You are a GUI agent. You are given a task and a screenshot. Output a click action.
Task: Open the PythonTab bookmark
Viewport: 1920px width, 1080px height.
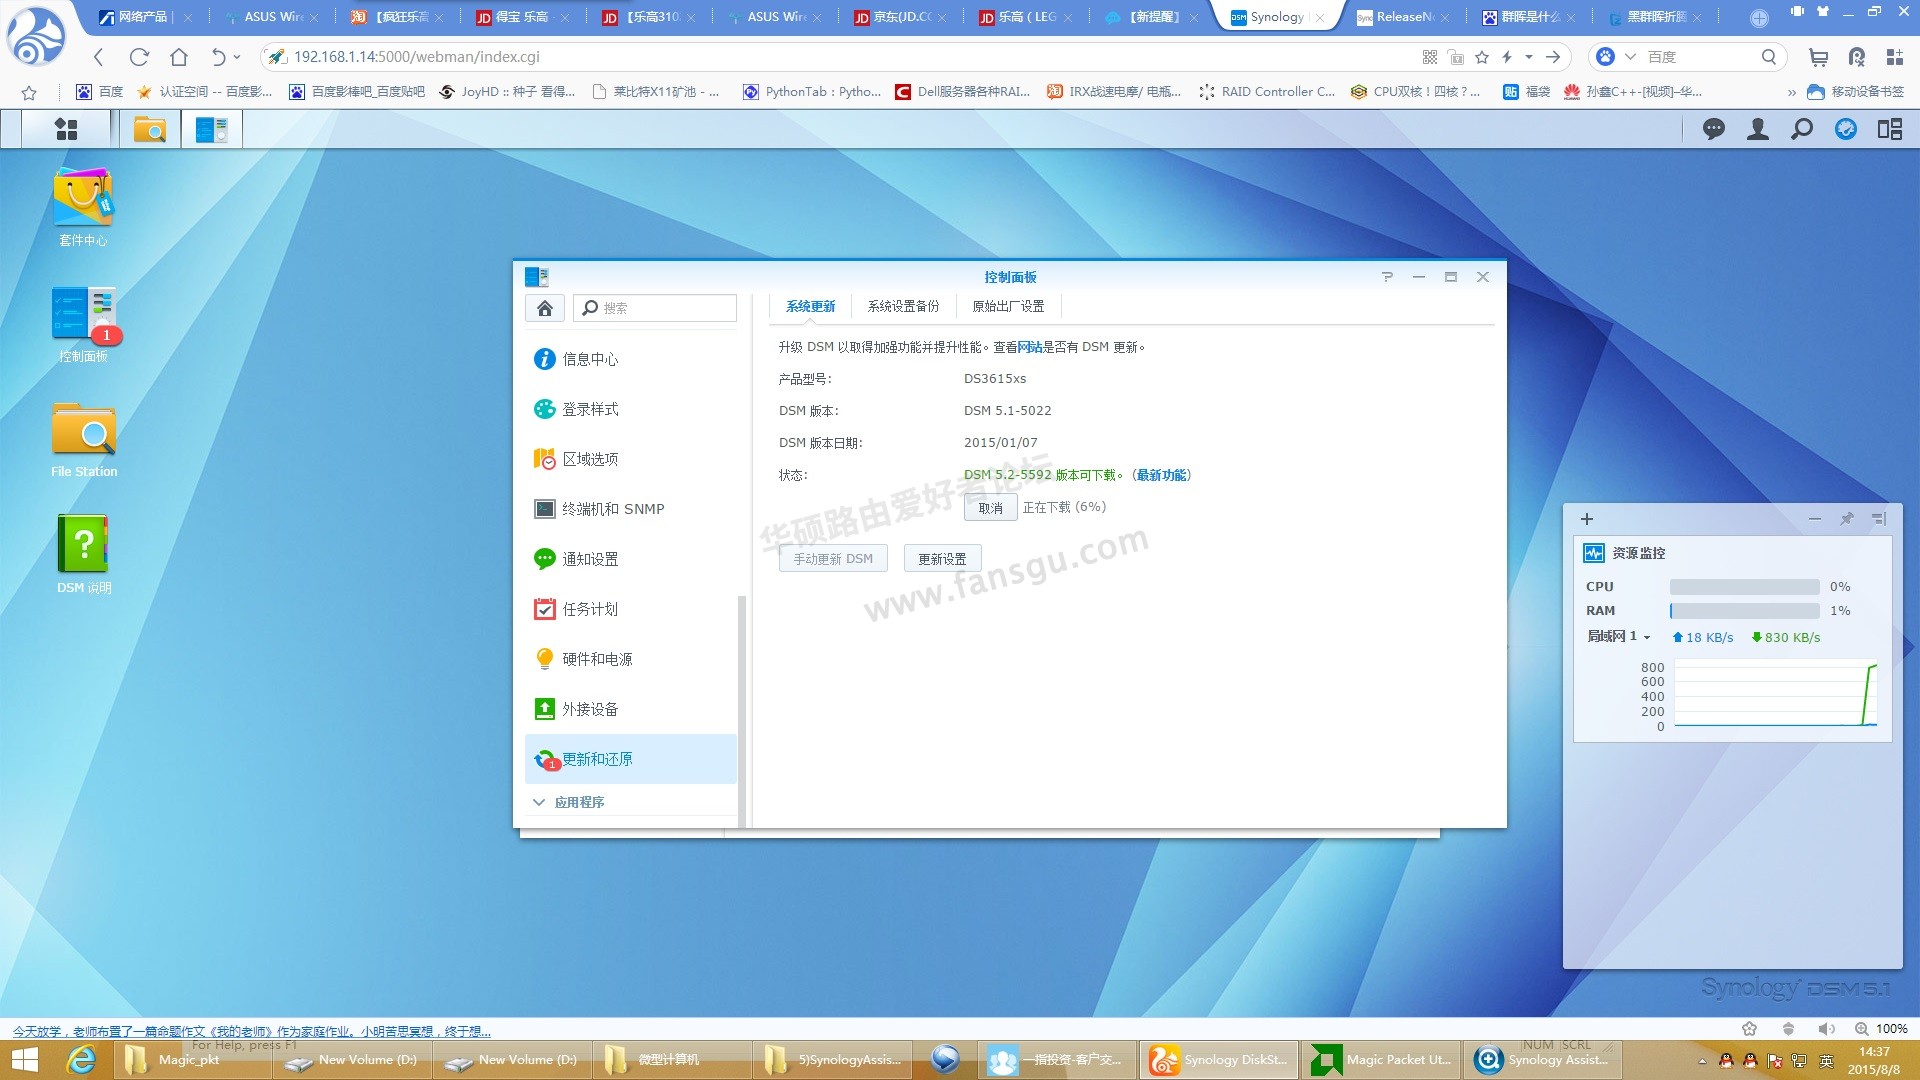(812, 92)
